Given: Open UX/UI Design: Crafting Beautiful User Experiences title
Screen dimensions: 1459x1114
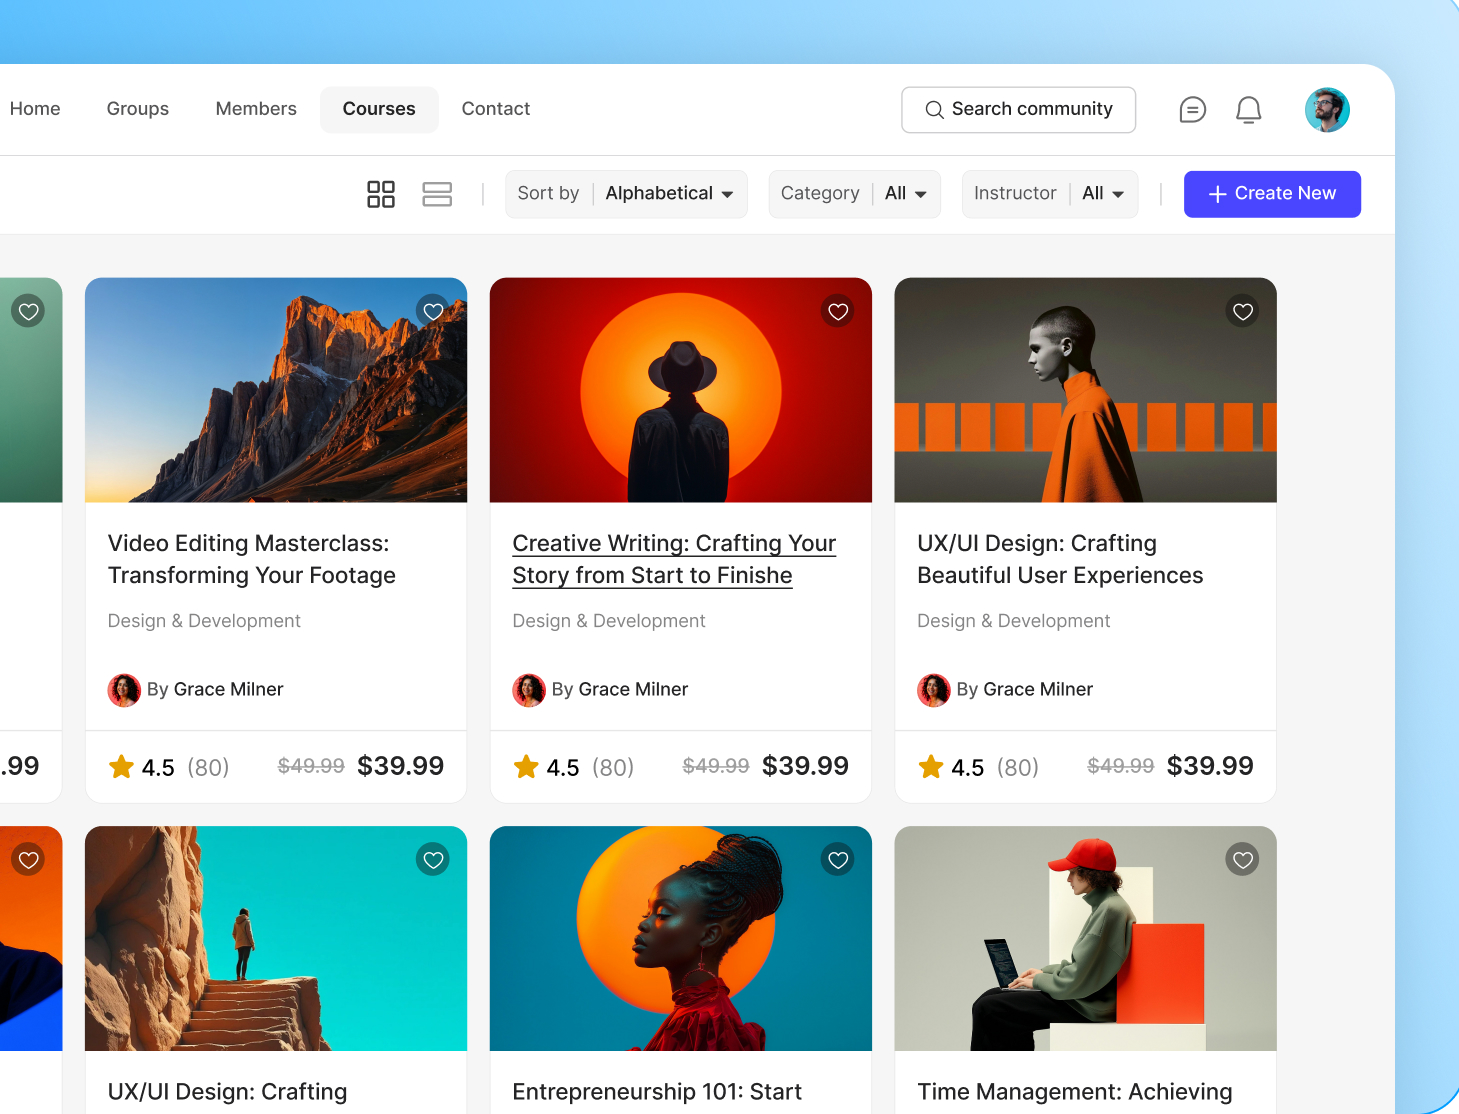Looking at the screenshot, I should tap(1060, 559).
